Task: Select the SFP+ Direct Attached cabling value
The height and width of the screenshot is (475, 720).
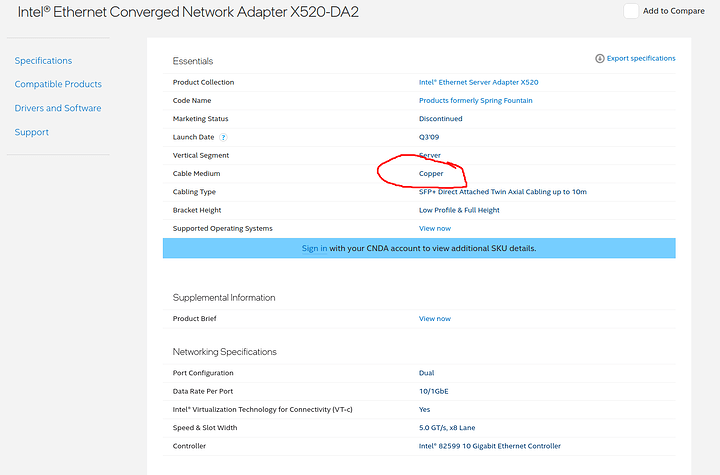Action: 502,192
